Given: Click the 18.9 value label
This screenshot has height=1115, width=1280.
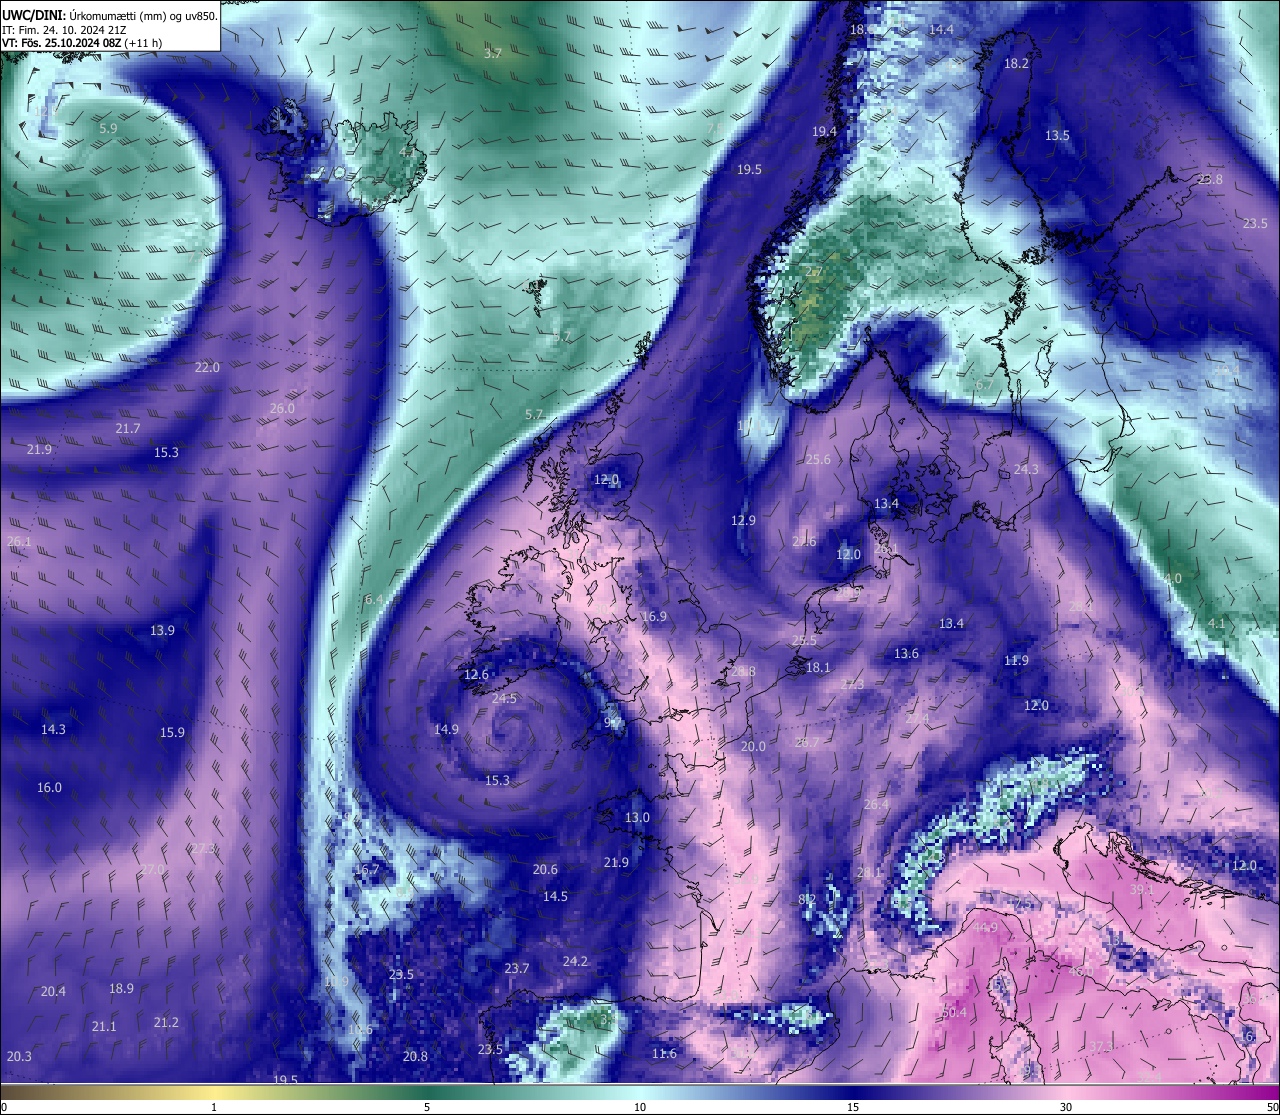Looking at the screenshot, I should 121,989.
